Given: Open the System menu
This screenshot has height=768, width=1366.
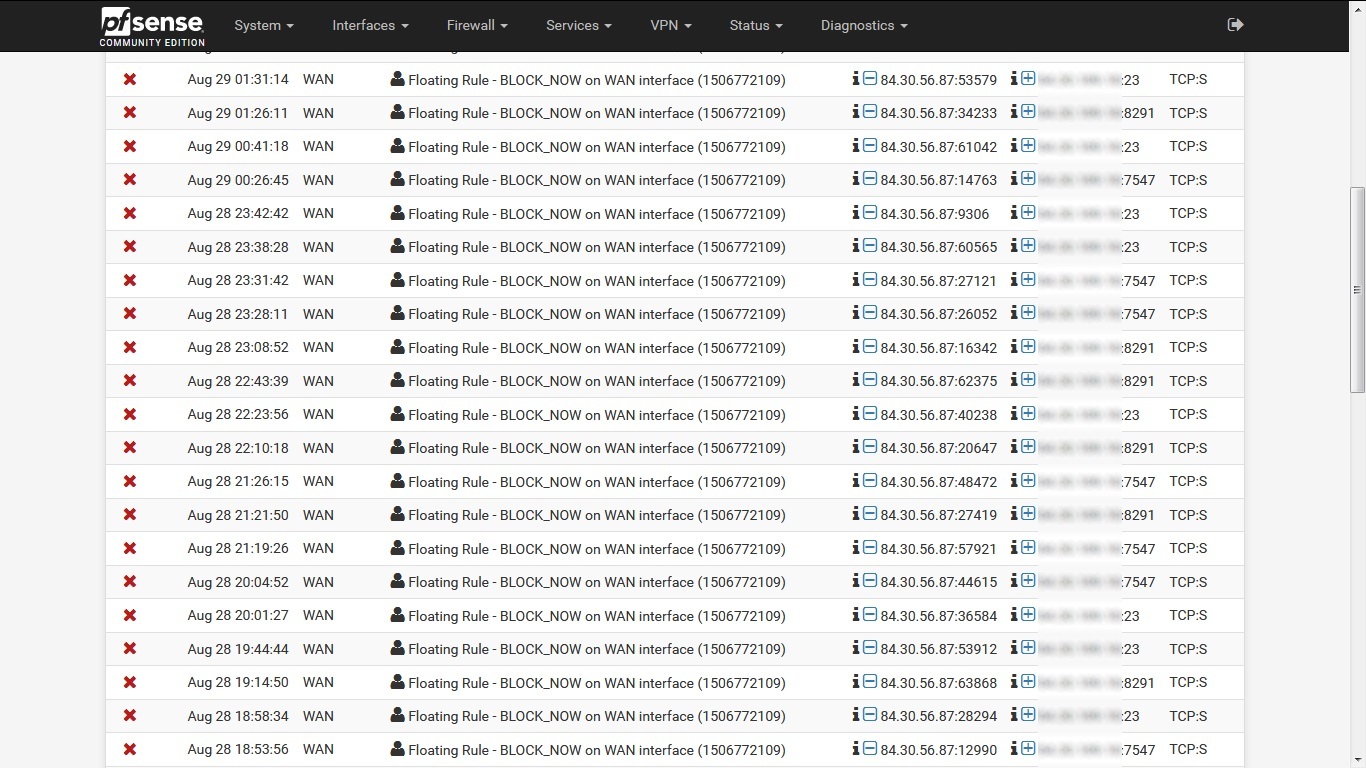Looking at the screenshot, I should [264, 25].
